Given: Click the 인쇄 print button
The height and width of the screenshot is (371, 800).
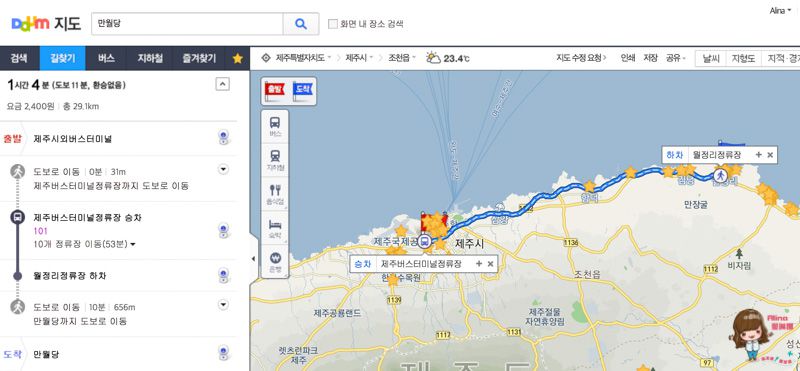Looking at the screenshot, I should (x=628, y=58).
